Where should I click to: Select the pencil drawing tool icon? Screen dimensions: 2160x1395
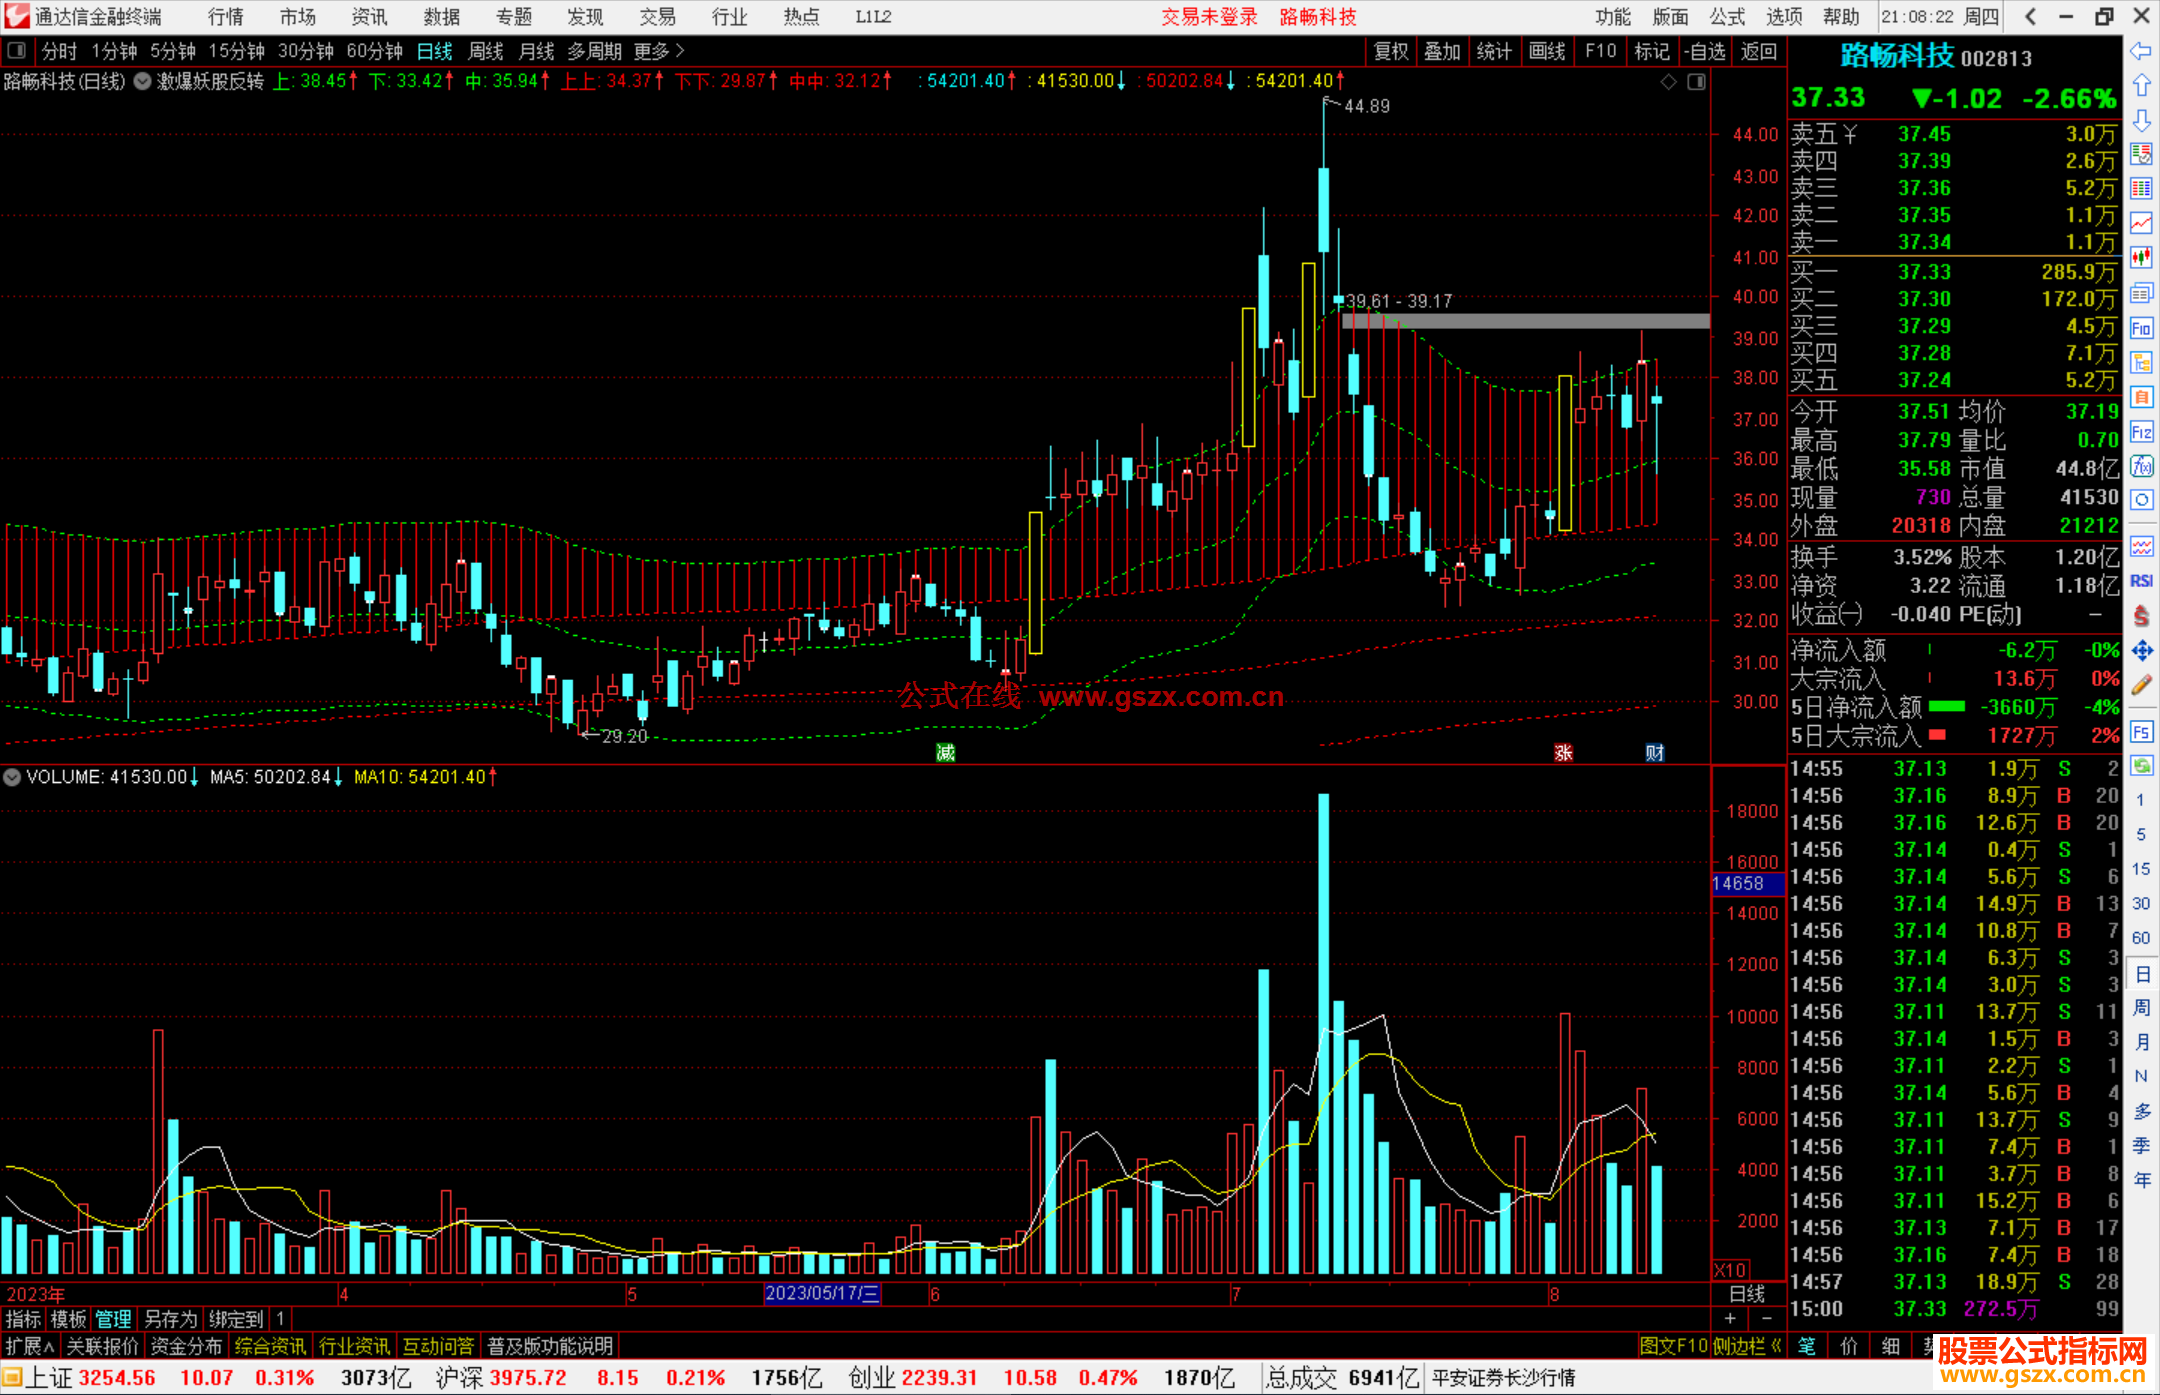(x=2140, y=685)
